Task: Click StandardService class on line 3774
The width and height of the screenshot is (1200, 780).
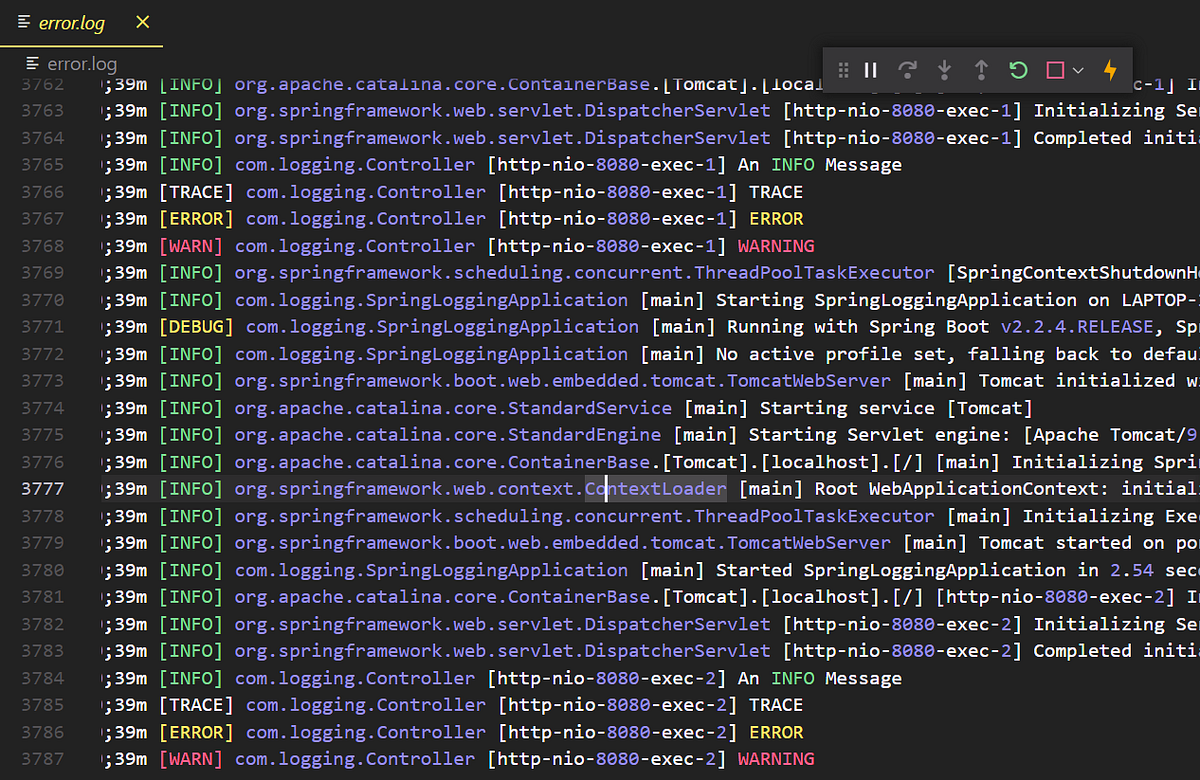Action: point(590,408)
